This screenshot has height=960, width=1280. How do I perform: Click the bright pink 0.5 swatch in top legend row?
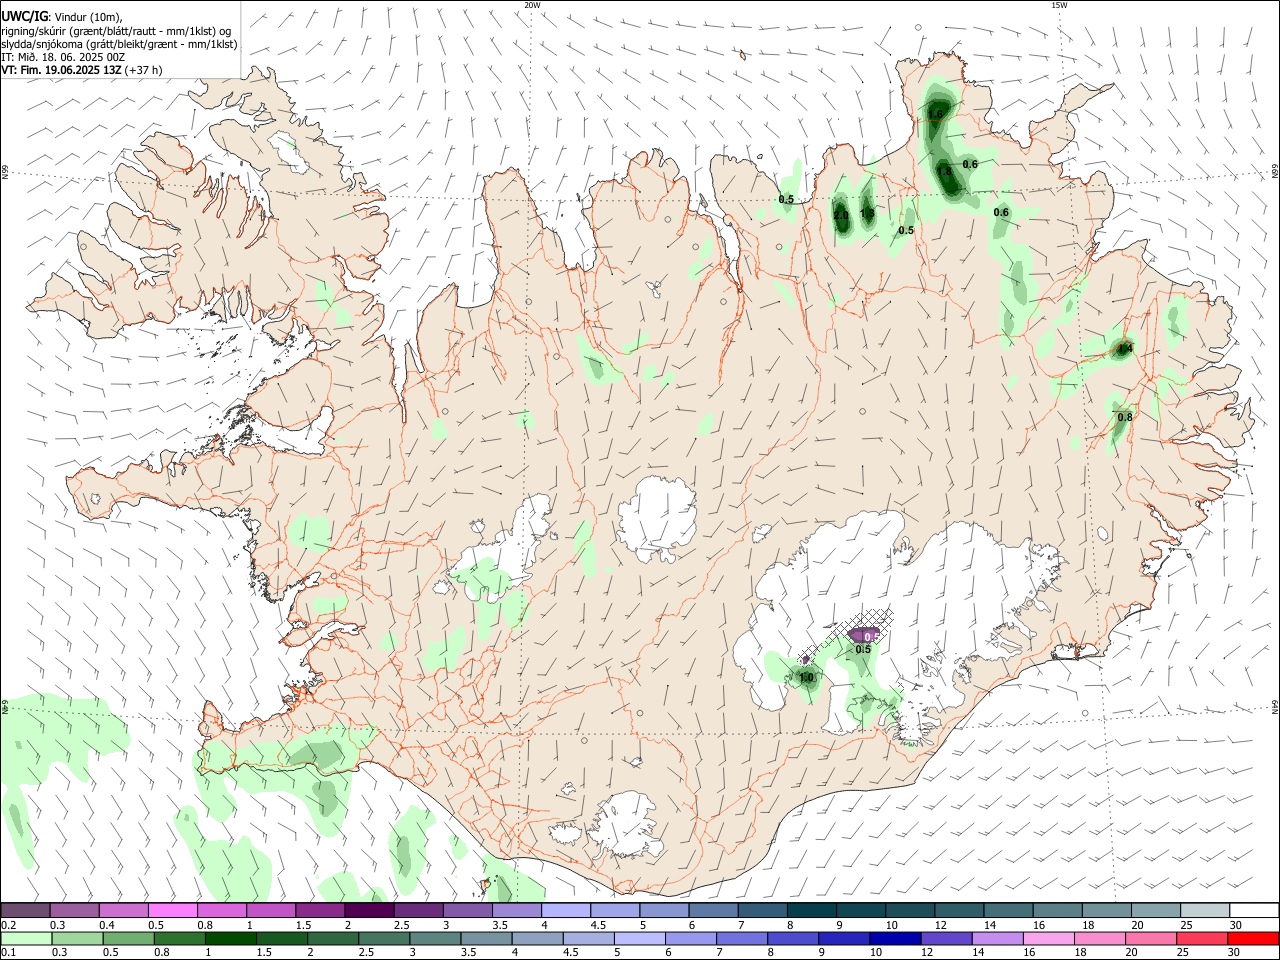click(172, 910)
